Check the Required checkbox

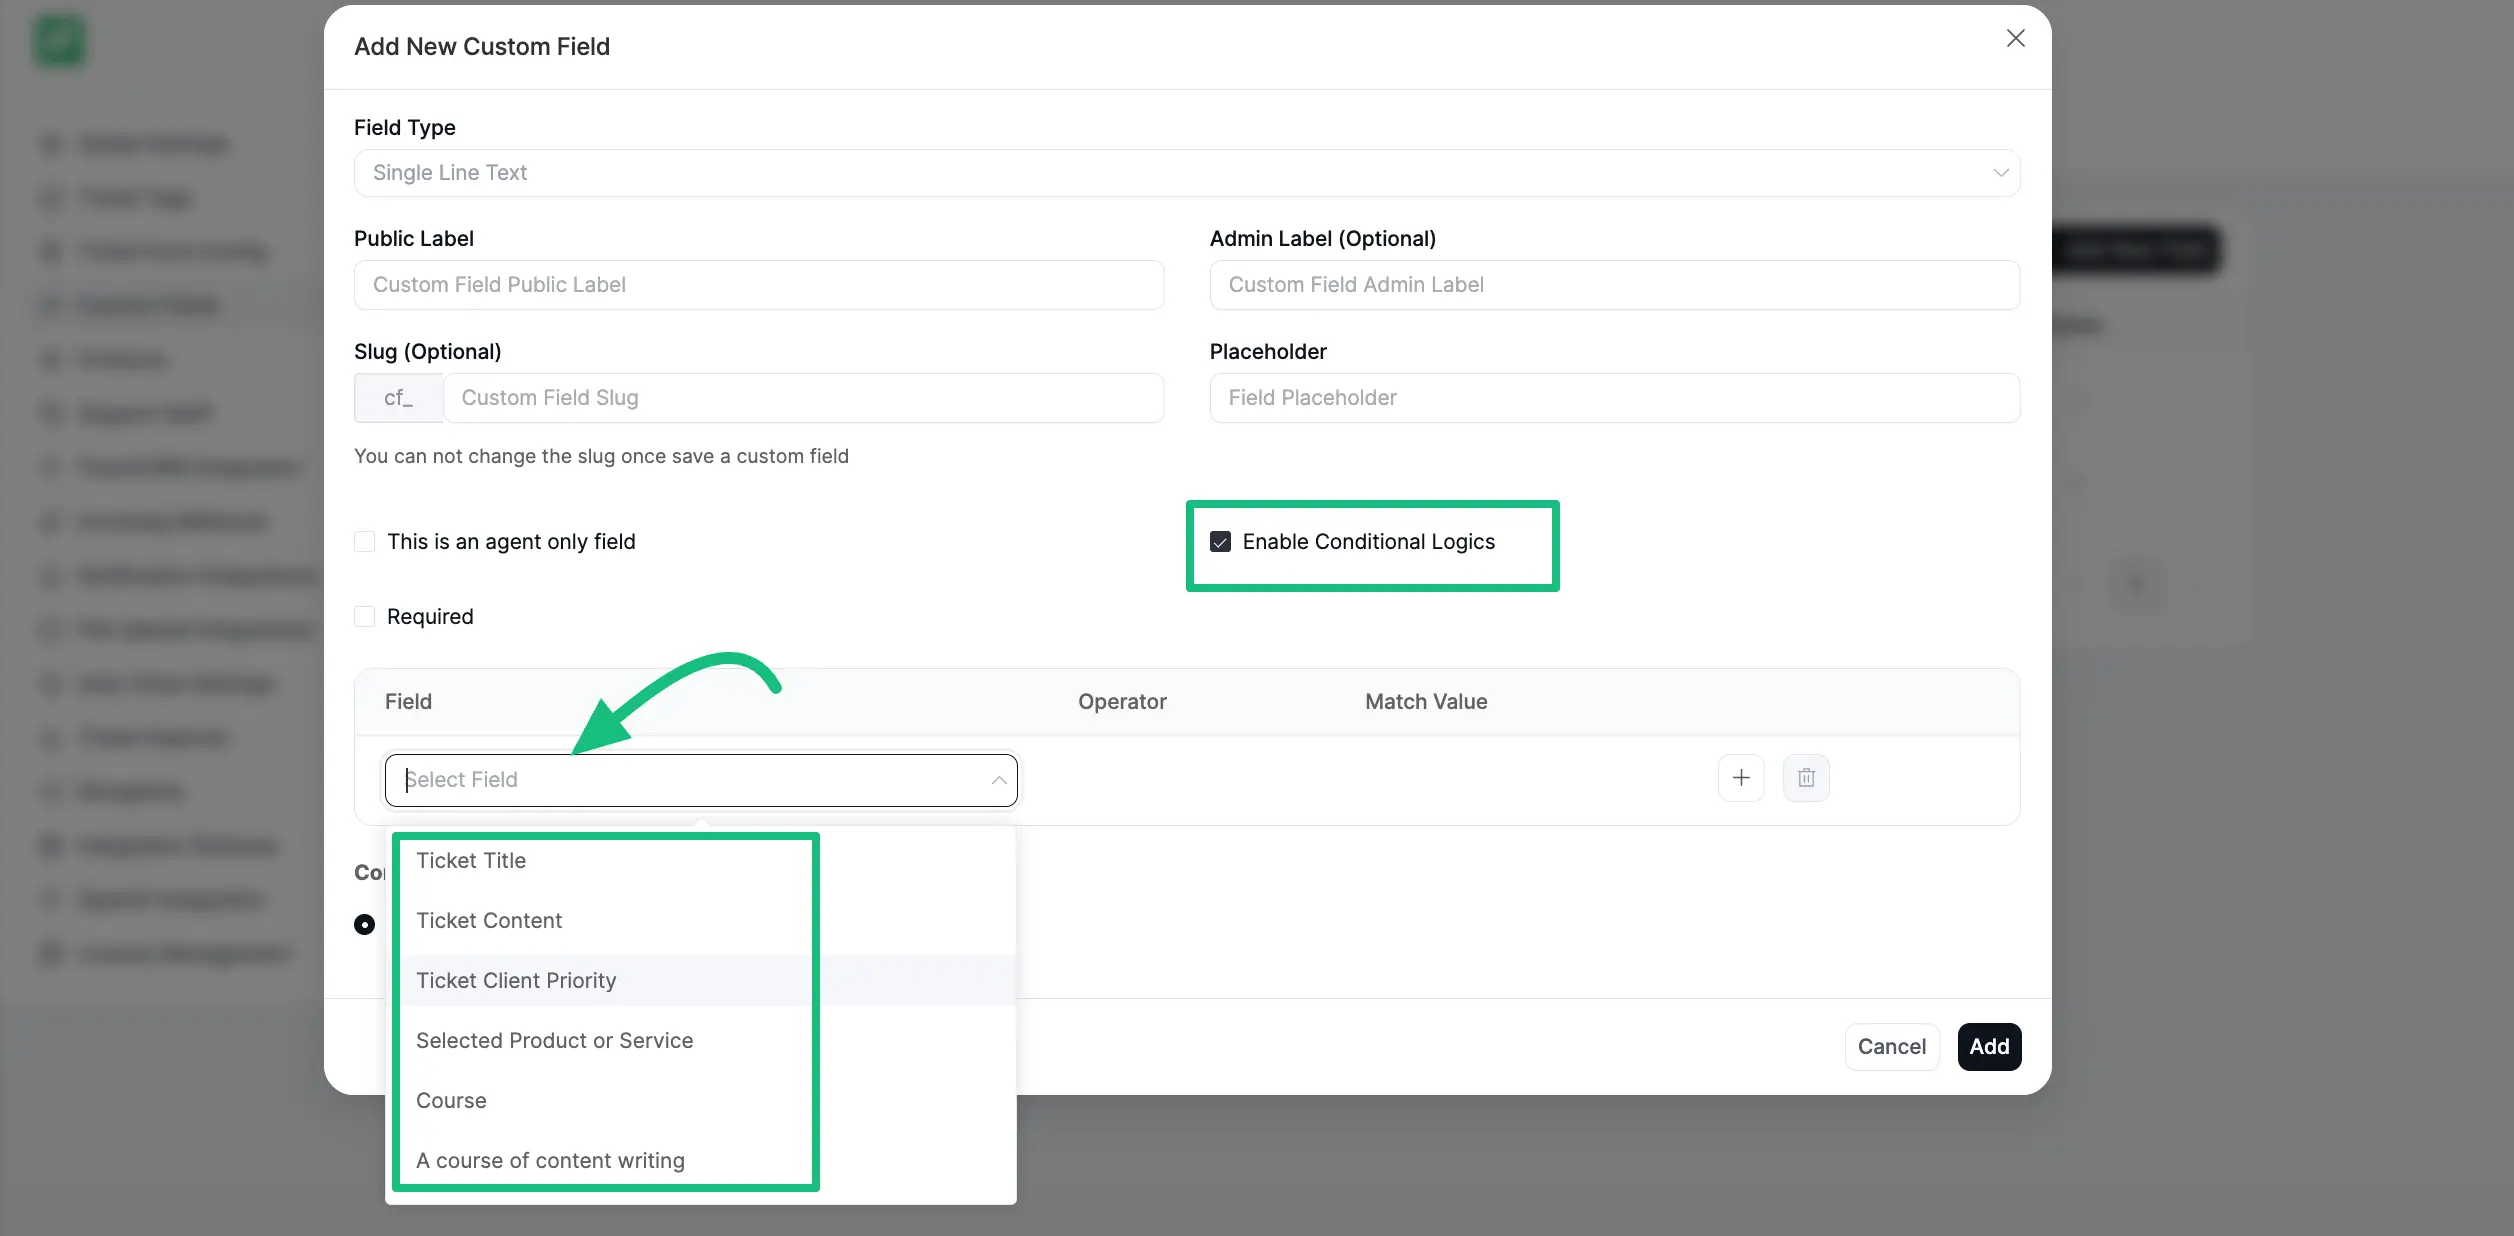[365, 616]
